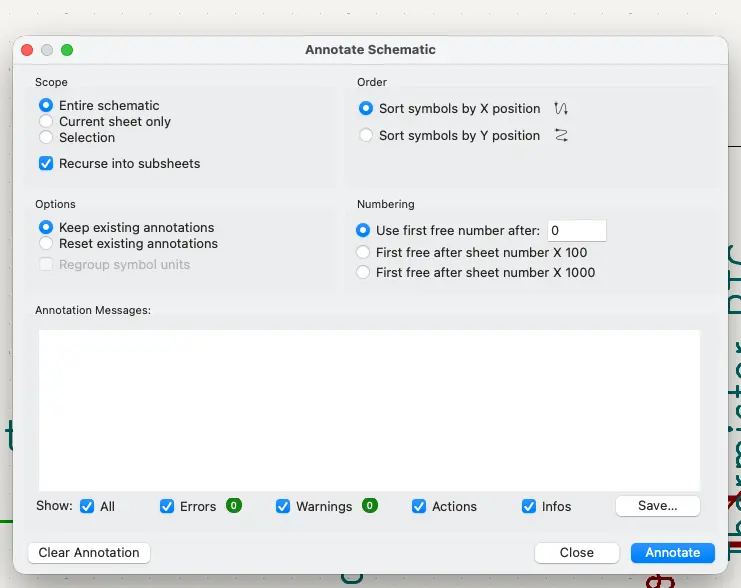The image size is (741, 588).
Task: Click the Order section heading
Action: [372, 82]
